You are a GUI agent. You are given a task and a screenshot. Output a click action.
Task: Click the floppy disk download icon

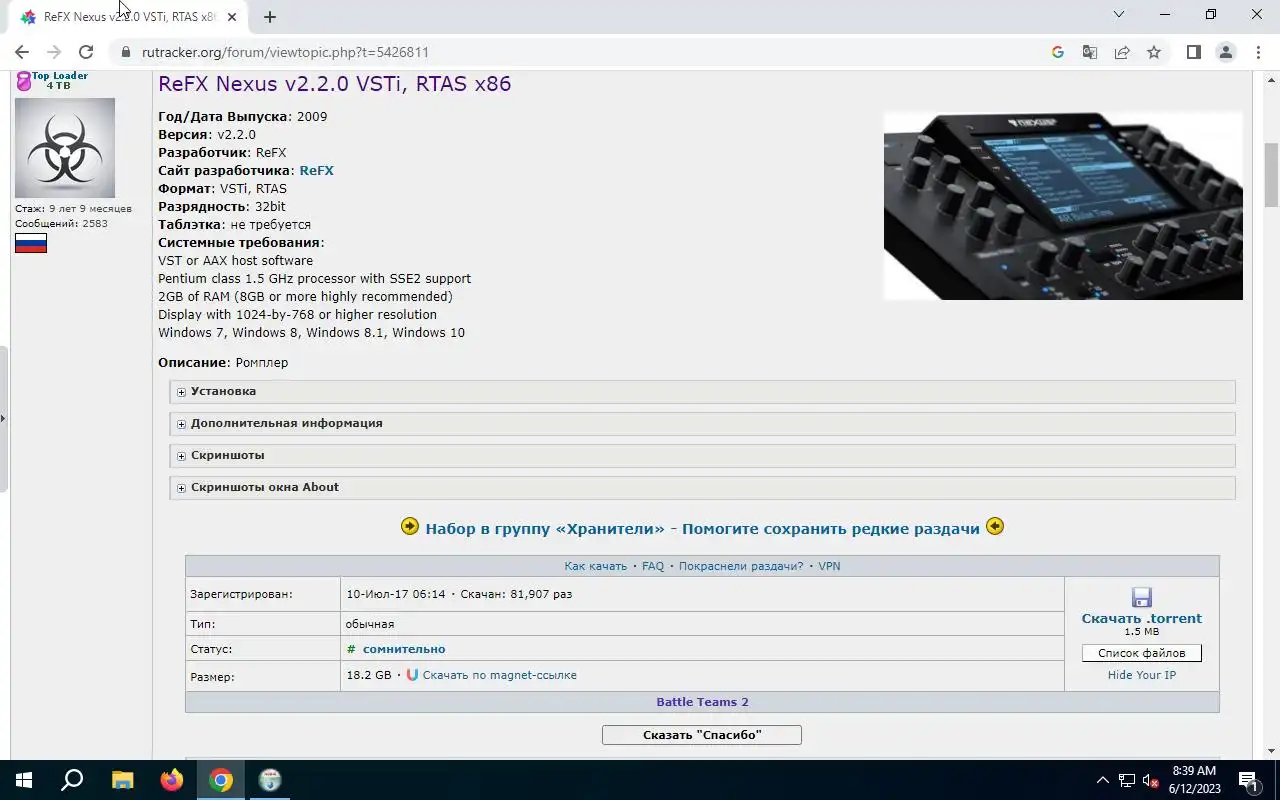point(1142,598)
